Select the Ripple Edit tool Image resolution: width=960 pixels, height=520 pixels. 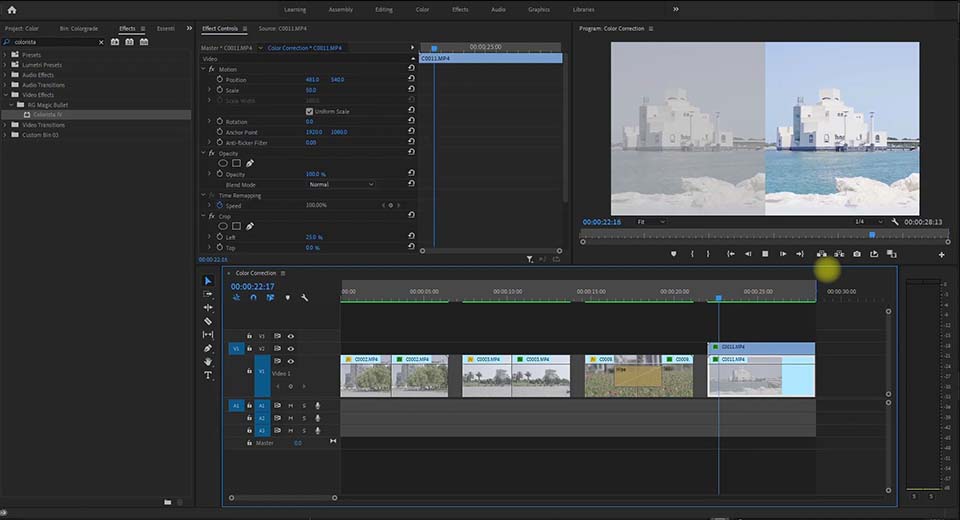coord(208,307)
